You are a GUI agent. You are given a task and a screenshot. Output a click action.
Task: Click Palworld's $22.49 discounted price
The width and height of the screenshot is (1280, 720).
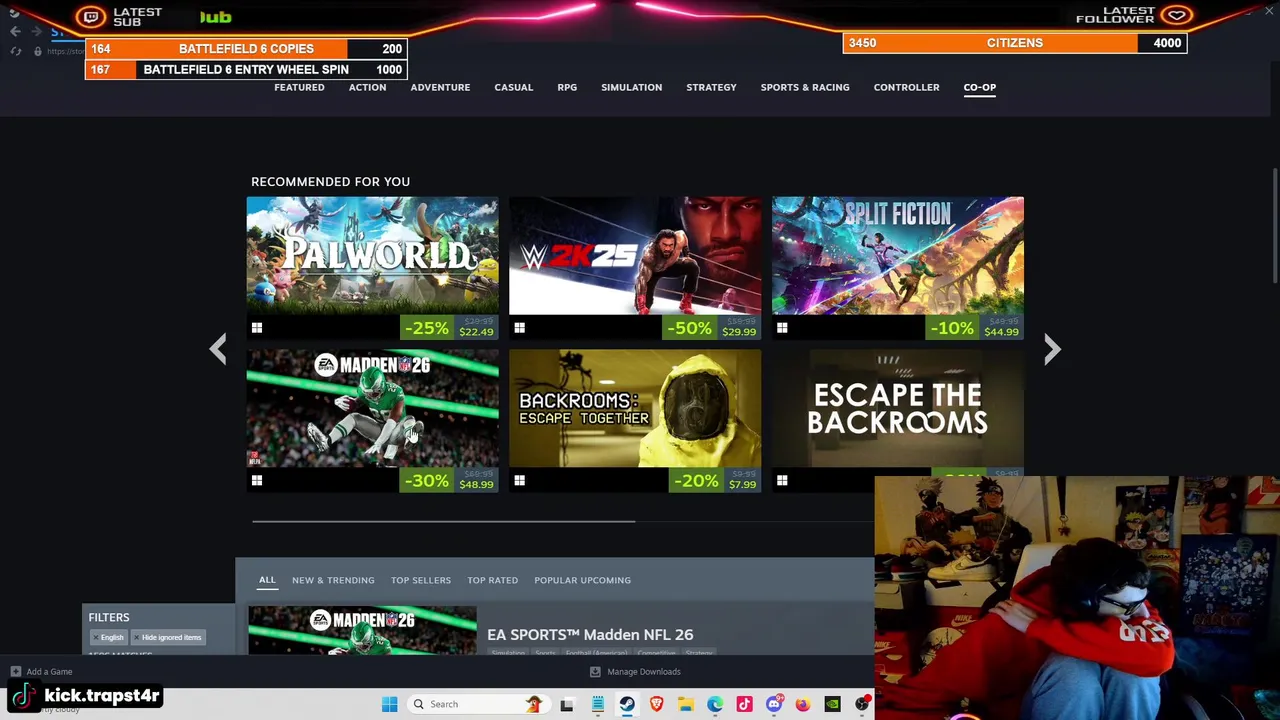pos(476,332)
